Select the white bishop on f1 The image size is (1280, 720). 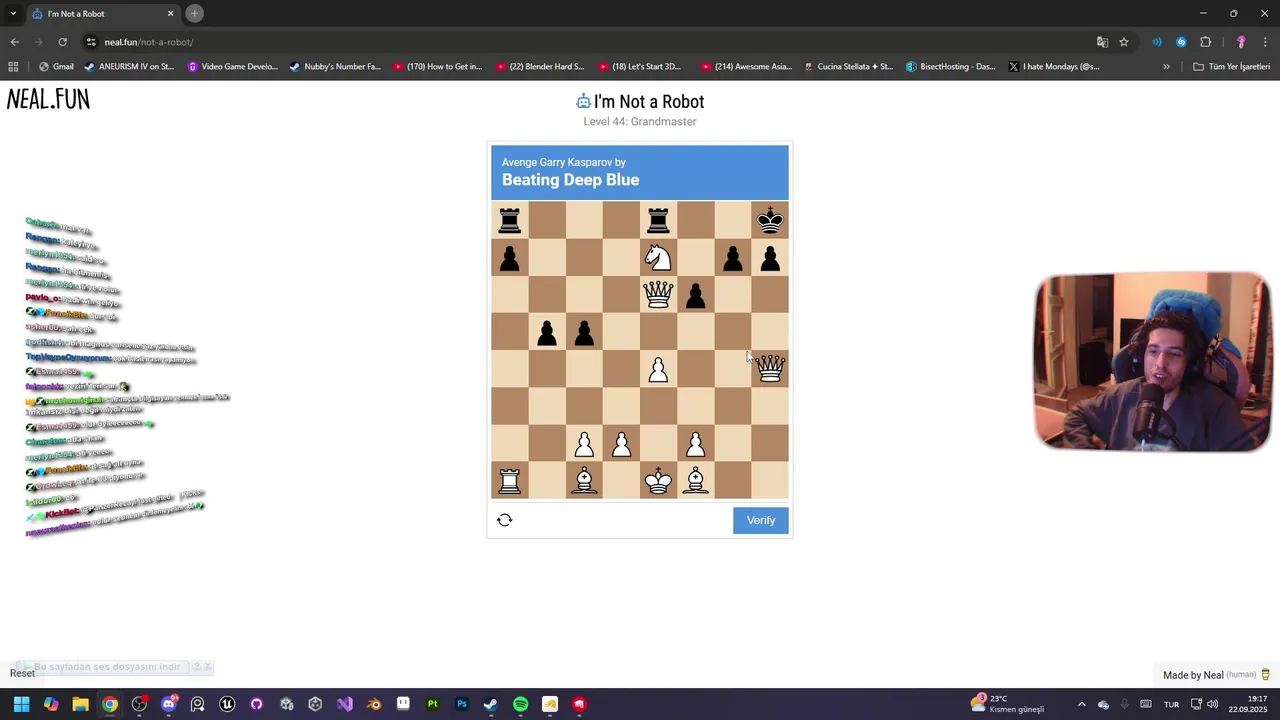[x=696, y=481]
